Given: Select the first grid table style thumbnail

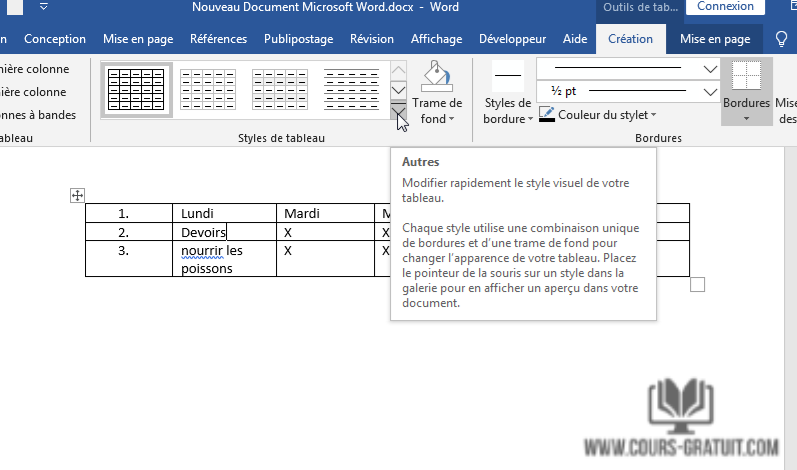Looking at the screenshot, I should point(136,90).
